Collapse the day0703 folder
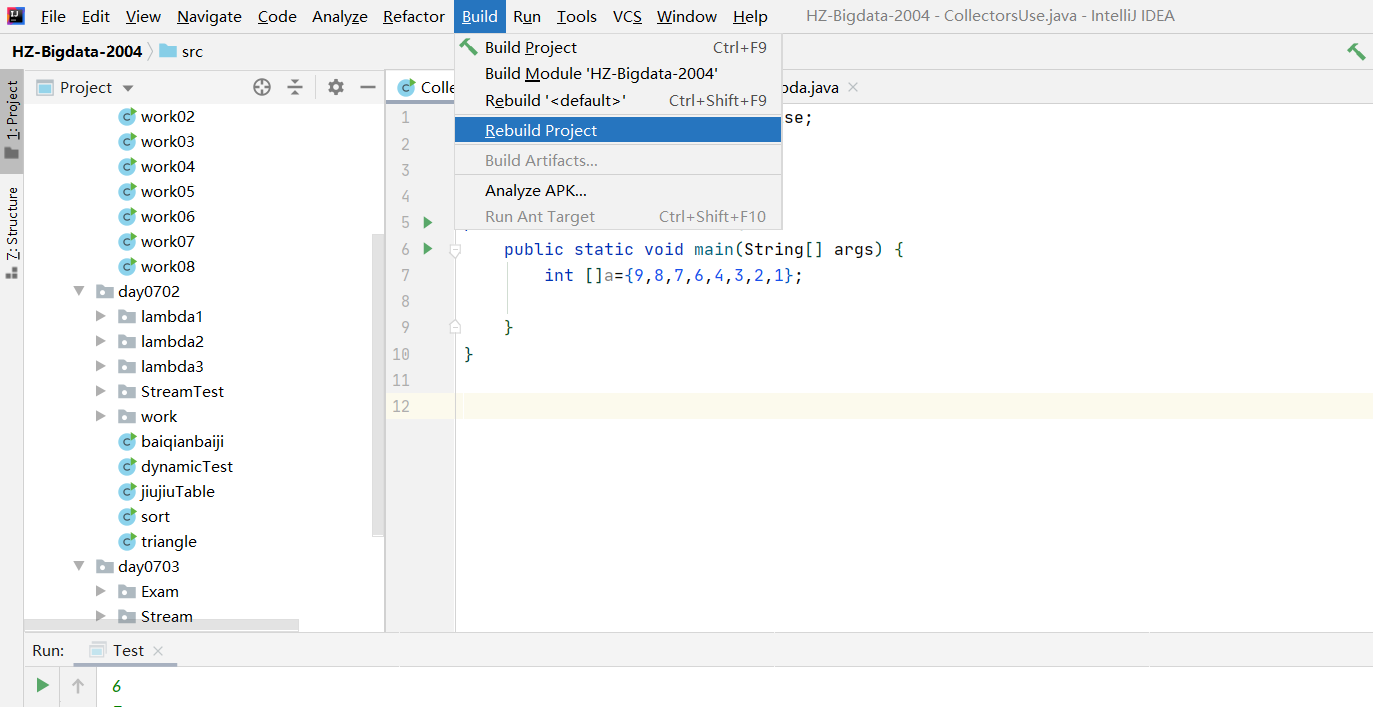 point(79,566)
